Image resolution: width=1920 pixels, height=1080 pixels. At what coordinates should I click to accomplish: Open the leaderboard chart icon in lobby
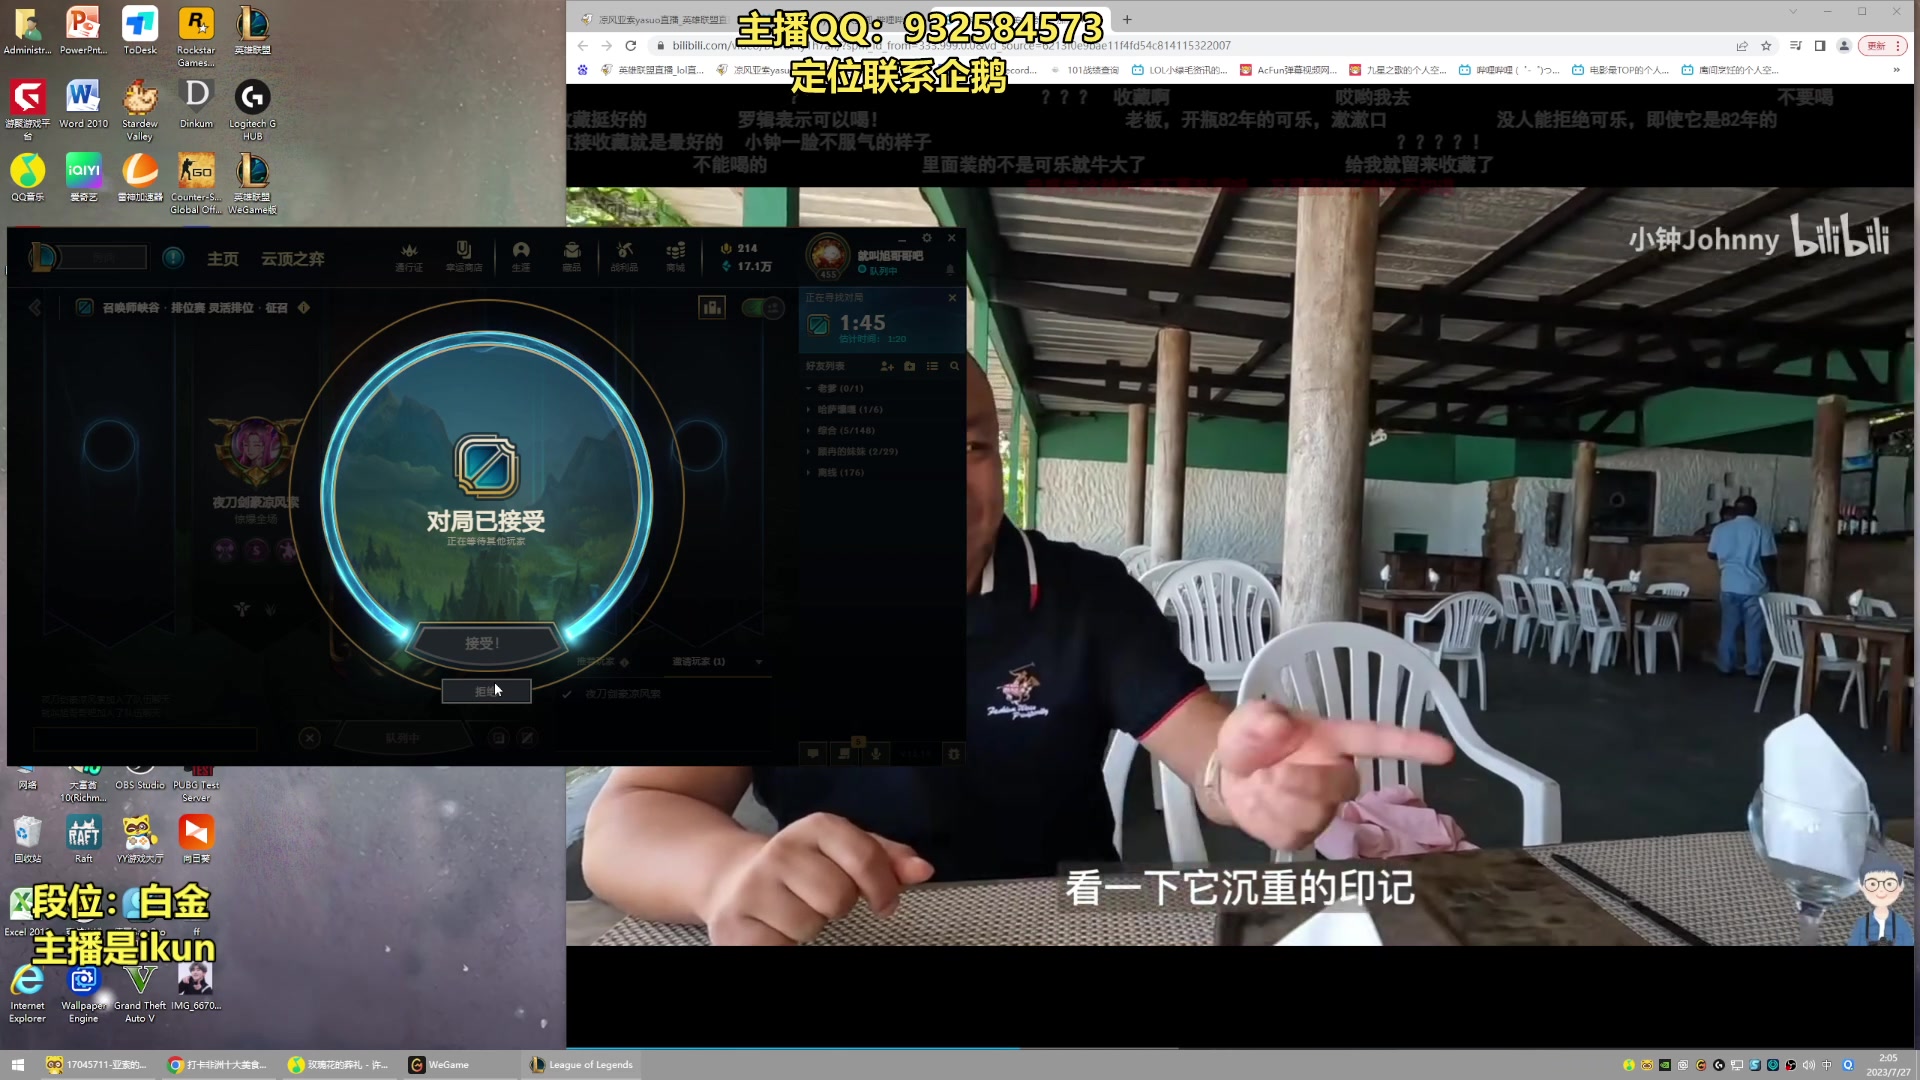tap(712, 307)
